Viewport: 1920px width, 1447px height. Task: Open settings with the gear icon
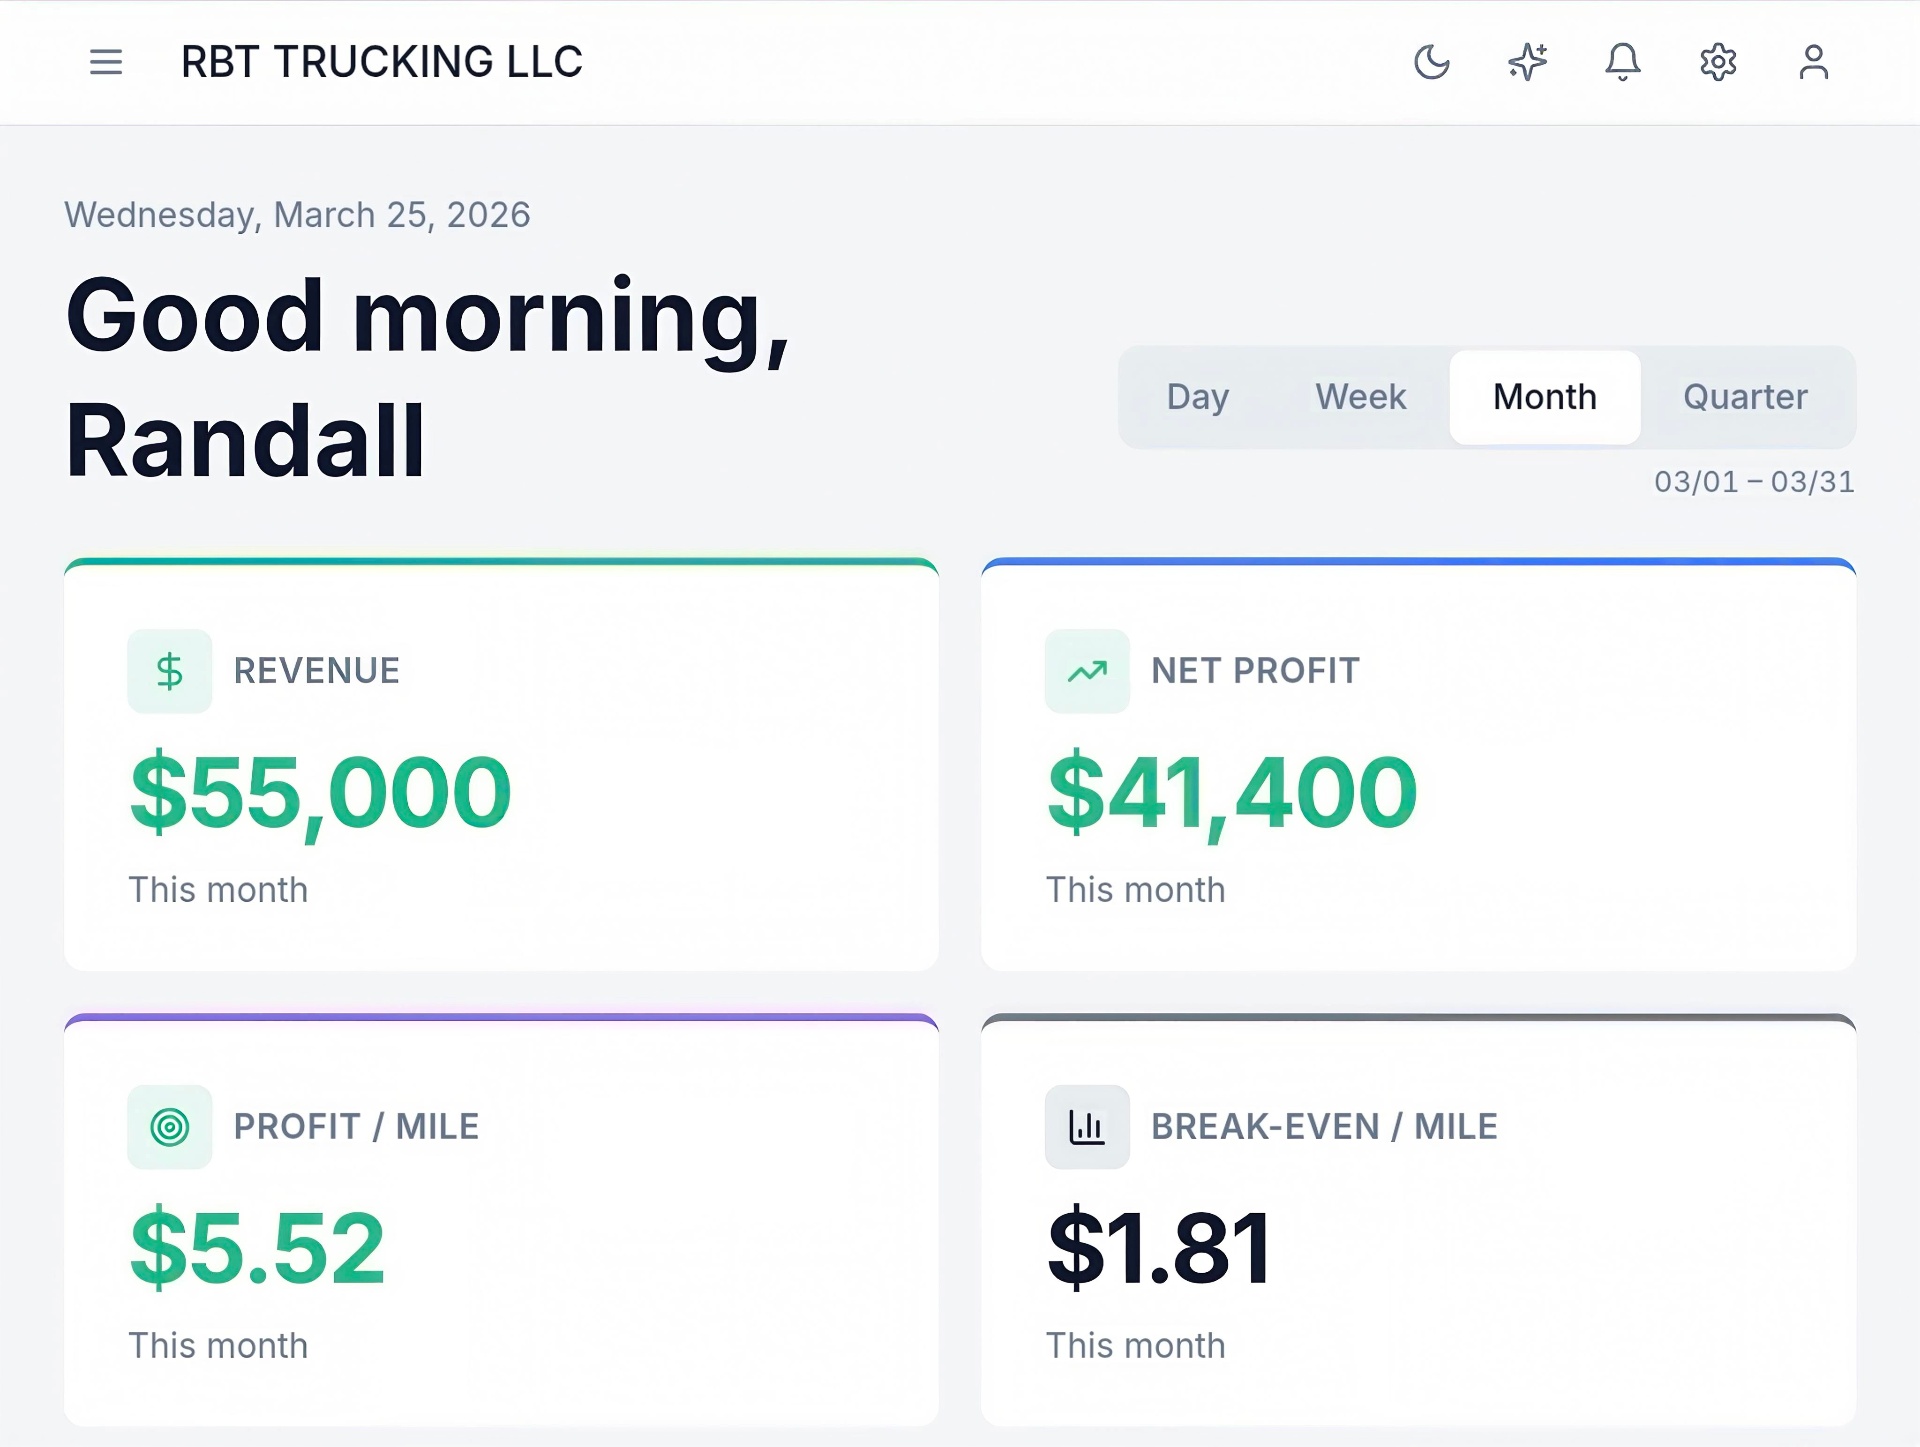click(x=1718, y=62)
